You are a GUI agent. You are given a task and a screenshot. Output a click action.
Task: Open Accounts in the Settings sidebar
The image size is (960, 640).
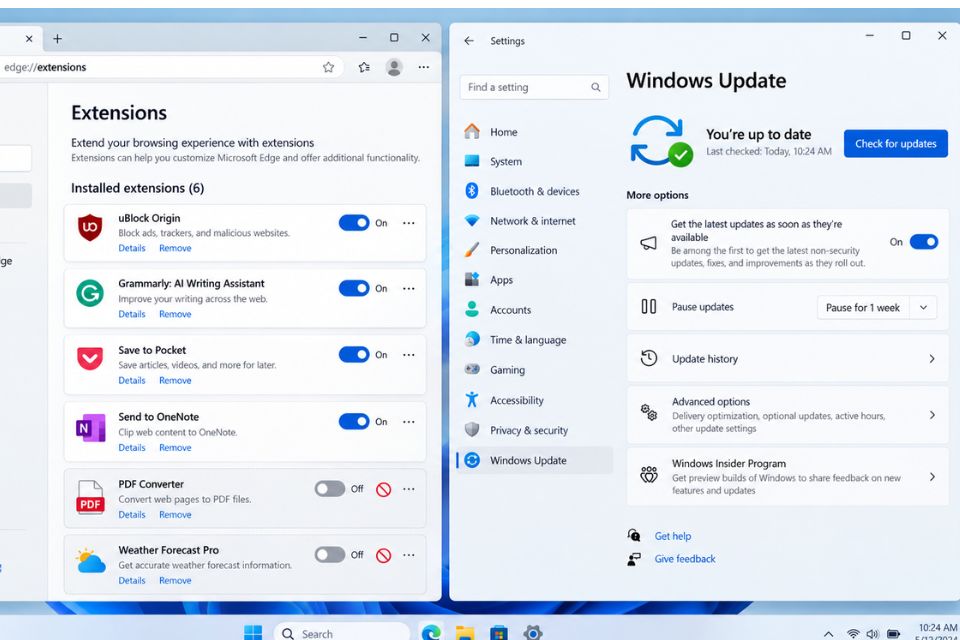(x=535, y=310)
